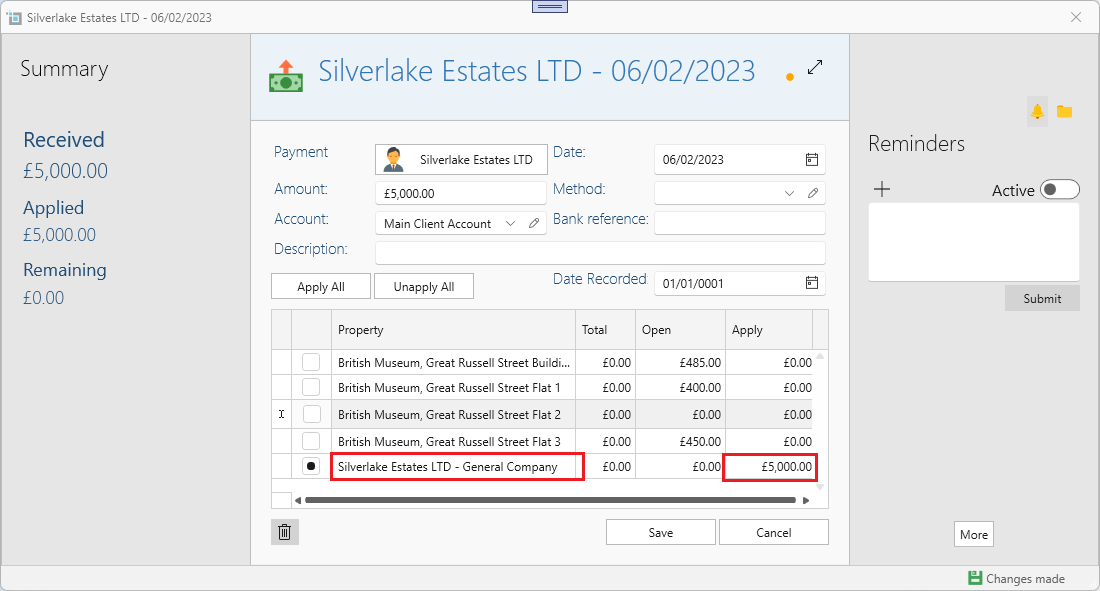Check the Great Russell Street Flat 1 checkbox
This screenshot has height=591, width=1100.
tap(311, 387)
